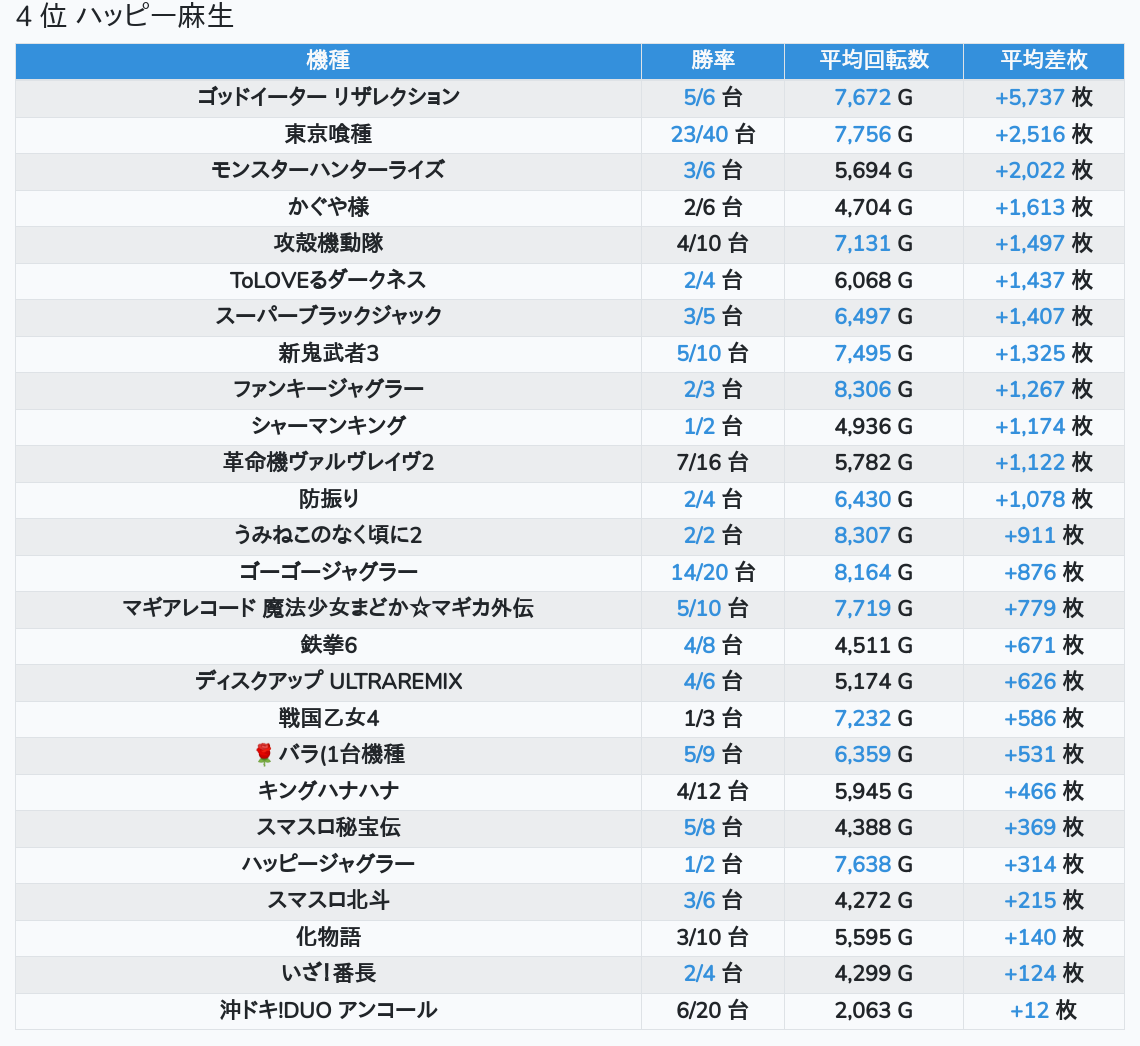Screen dimensions: 1140x1046
Task: Click the モンスターハンターライズ machine name
Action: (328, 170)
